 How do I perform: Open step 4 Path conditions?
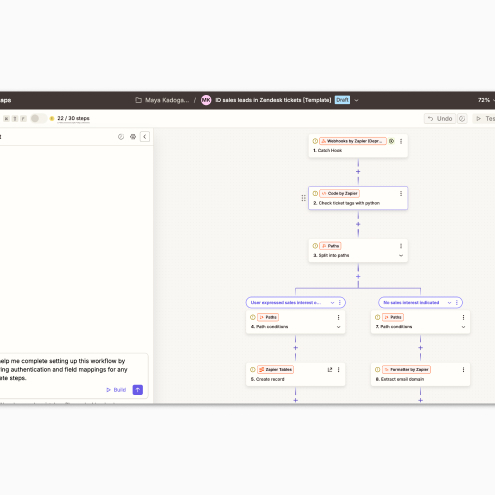(x=295, y=322)
